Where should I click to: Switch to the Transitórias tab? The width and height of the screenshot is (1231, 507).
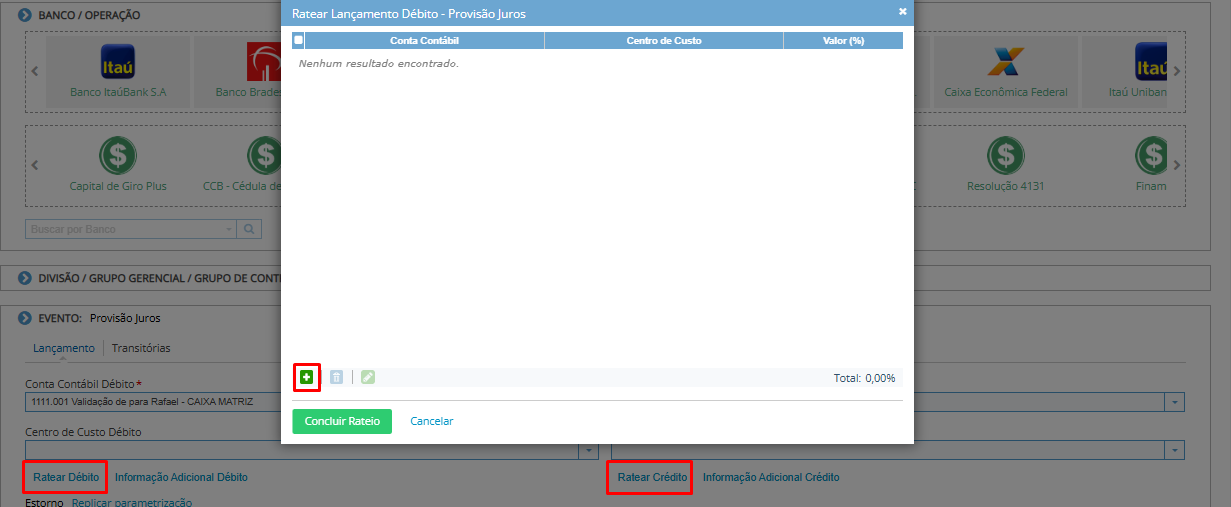coord(141,348)
